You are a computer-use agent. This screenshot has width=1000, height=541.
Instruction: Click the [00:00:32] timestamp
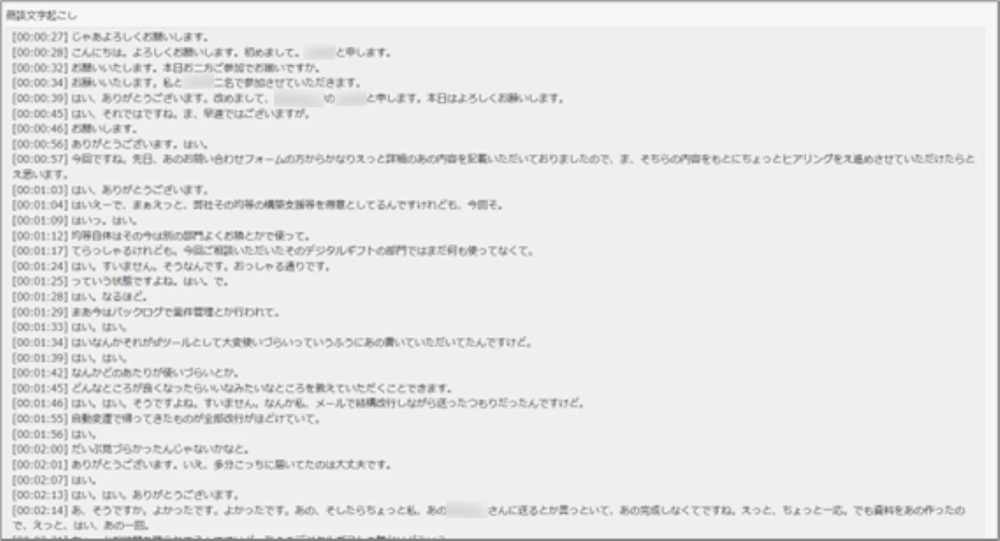(39, 67)
